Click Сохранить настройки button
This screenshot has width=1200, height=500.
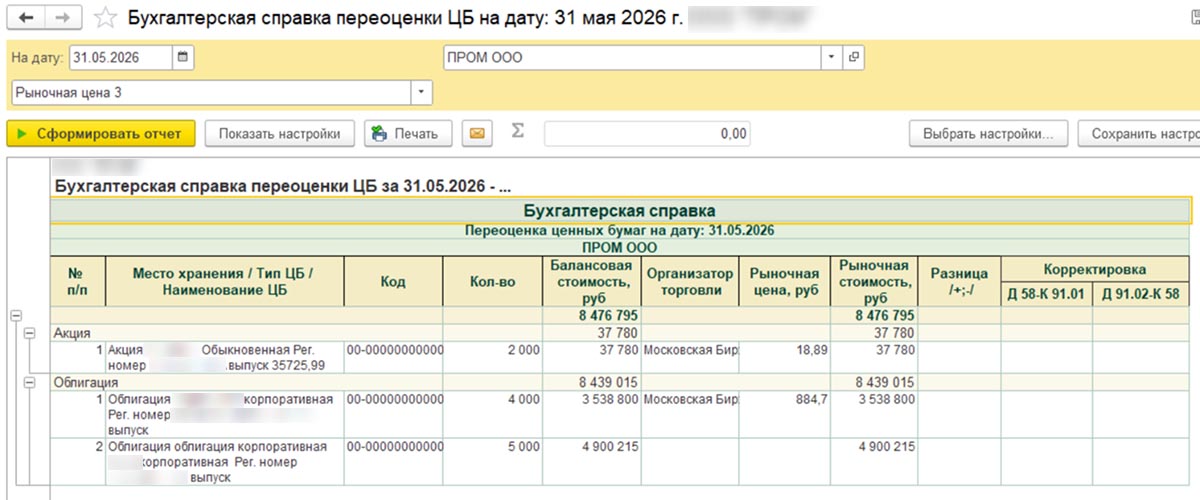(1140, 133)
